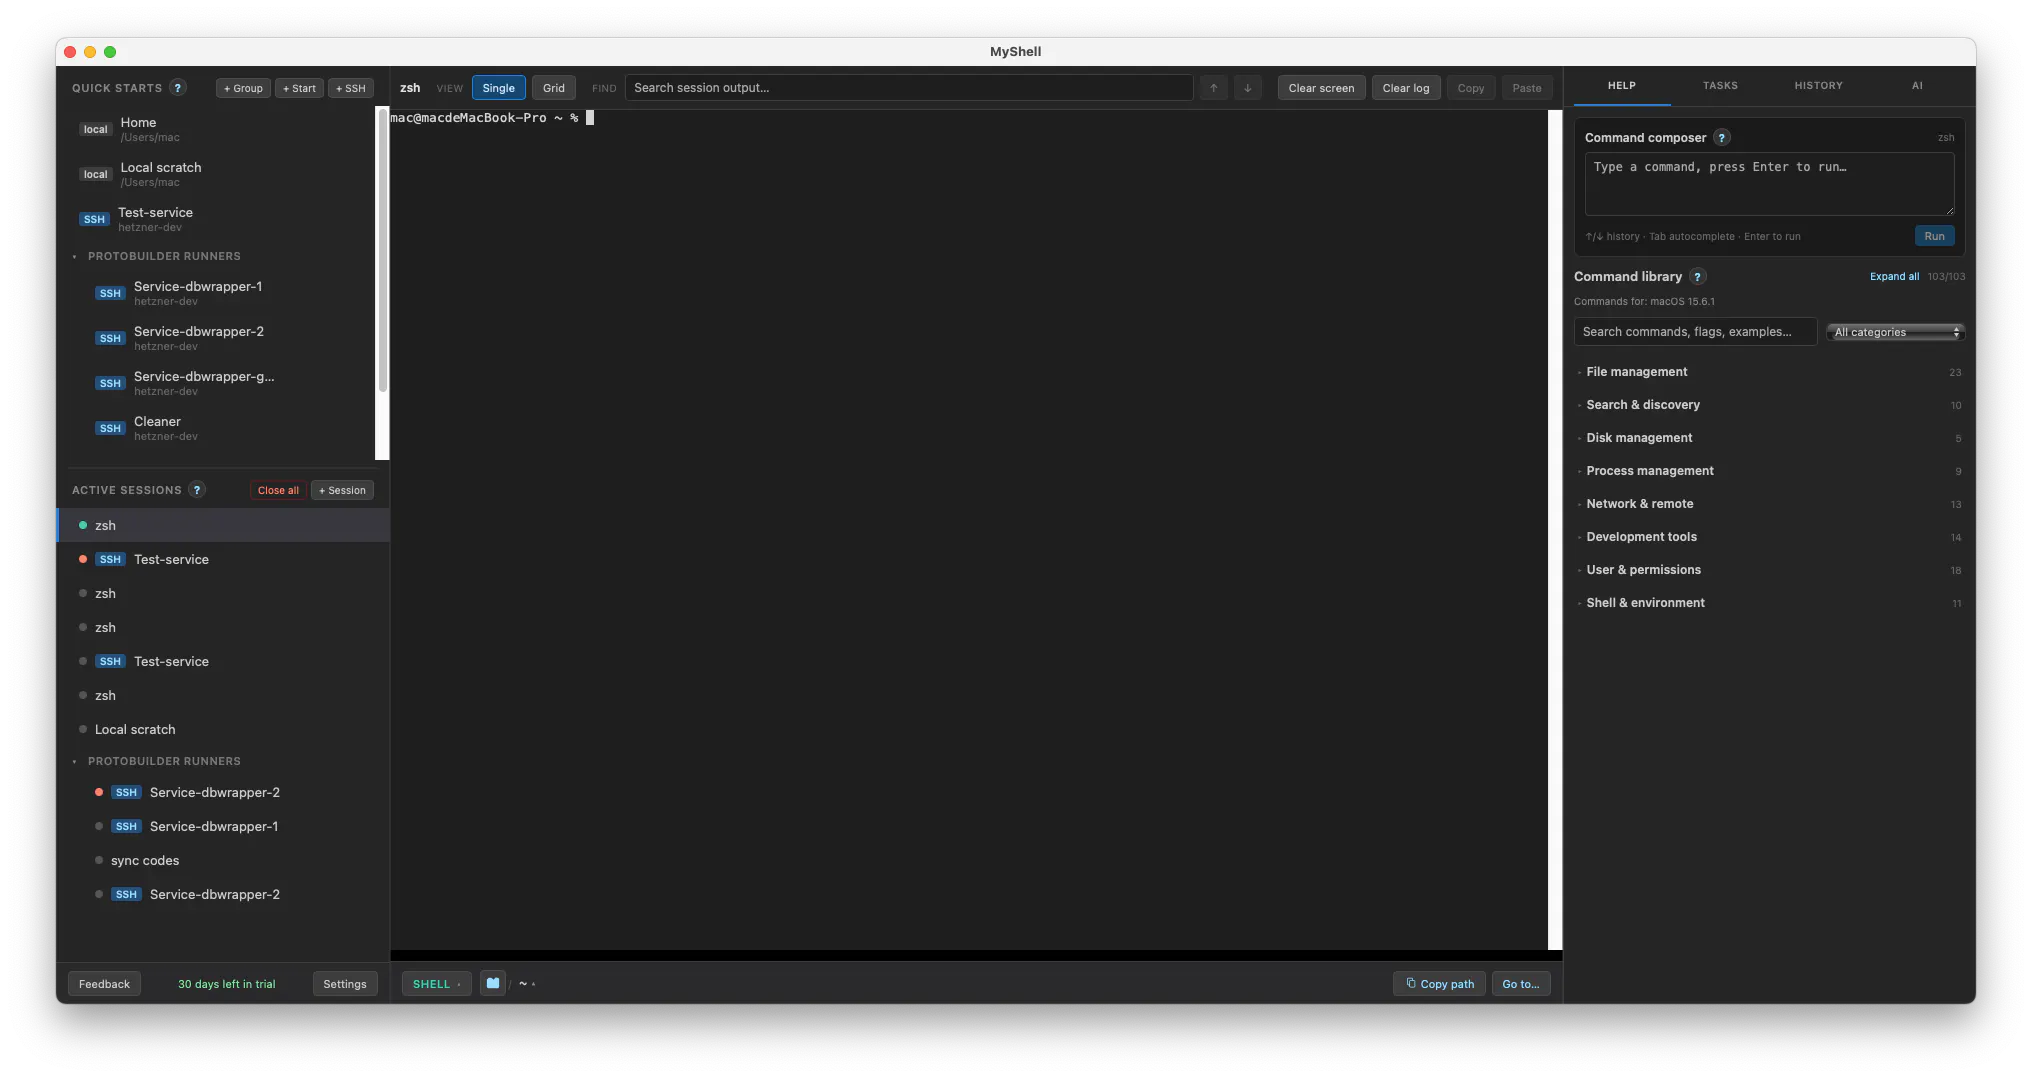Image resolution: width=2032 pixels, height=1078 pixels.
Task: Switch to the TASKS tab
Action: click(x=1720, y=86)
